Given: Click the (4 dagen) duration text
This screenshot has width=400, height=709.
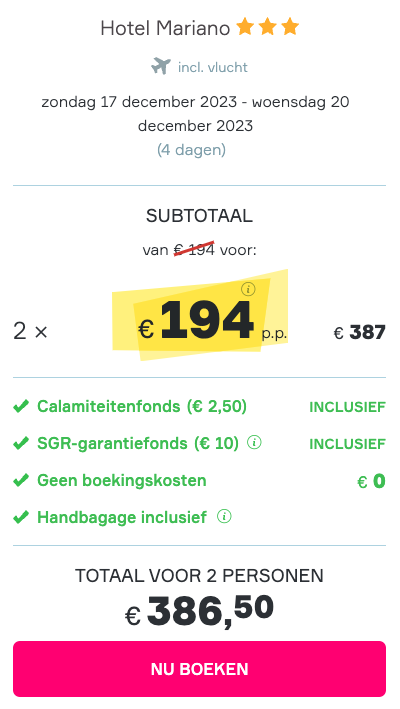Looking at the screenshot, I should click(x=191, y=150).
